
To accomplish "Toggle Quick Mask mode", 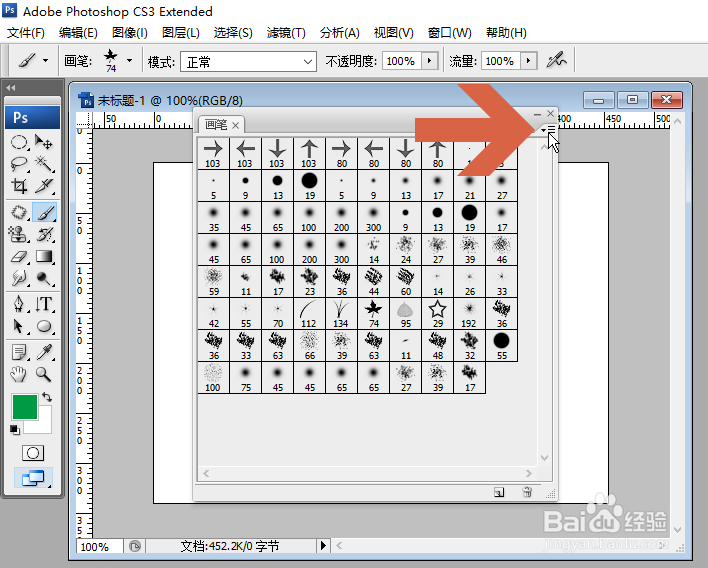I will (x=33, y=453).
